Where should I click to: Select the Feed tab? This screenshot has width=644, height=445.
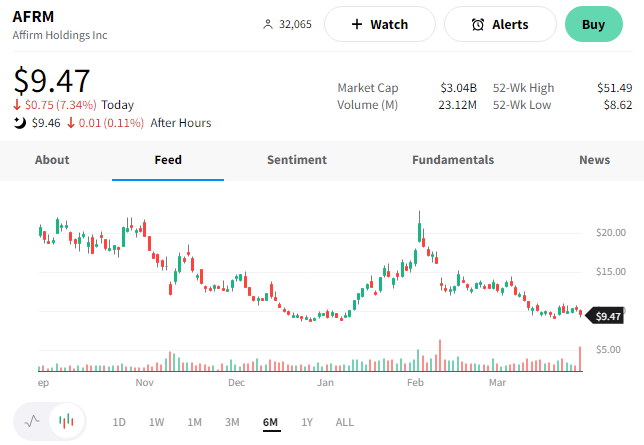(x=168, y=160)
